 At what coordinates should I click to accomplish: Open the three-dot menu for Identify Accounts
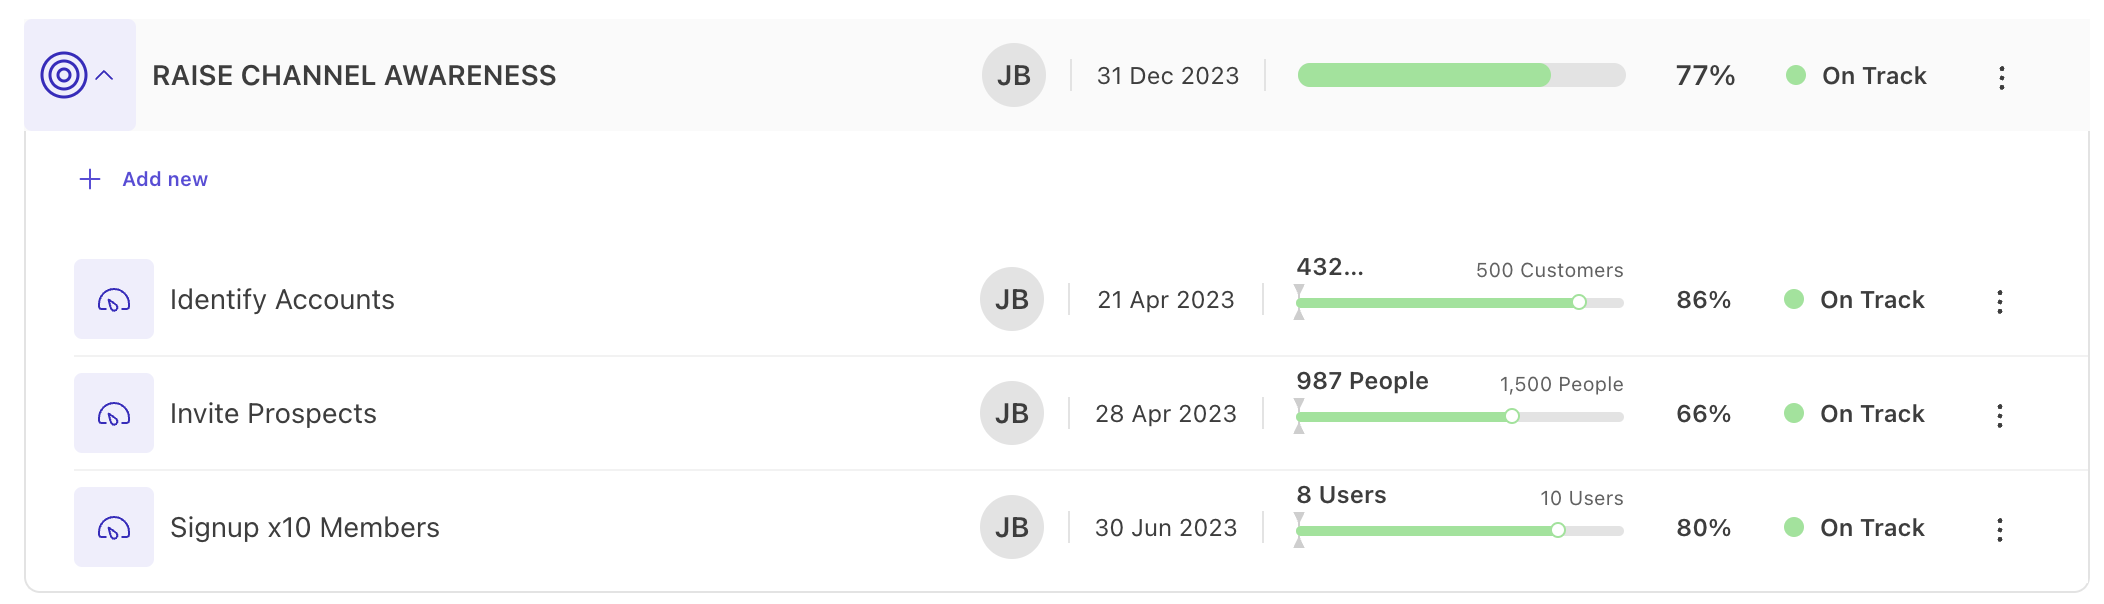[1999, 301]
